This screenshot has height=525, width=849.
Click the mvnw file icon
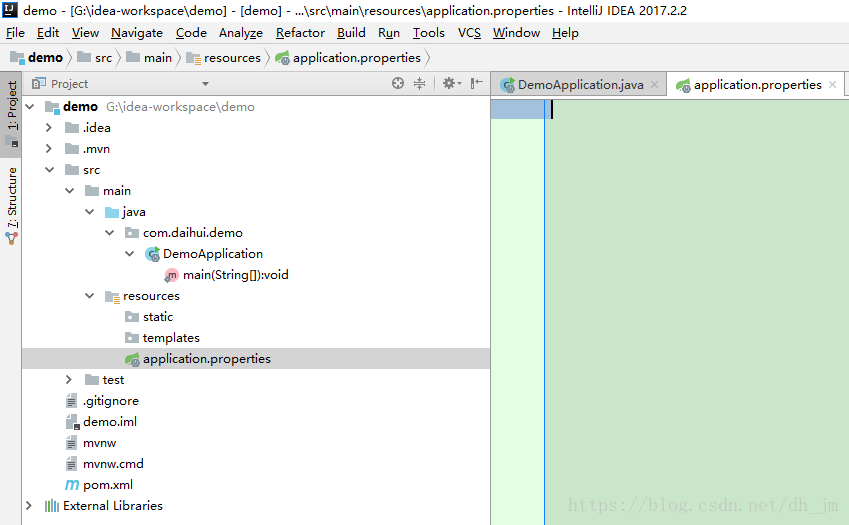71,443
